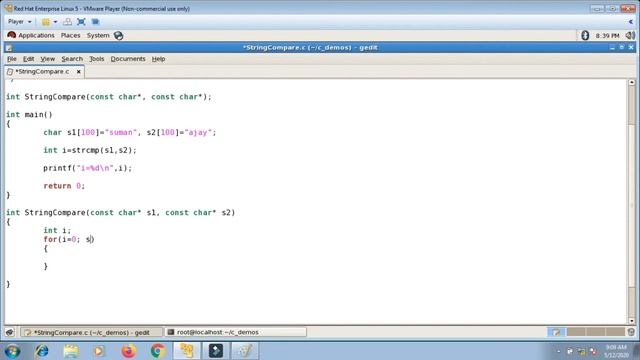Open gedit Tools menu
This screenshot has width=640, height=360.
[97, 59]
